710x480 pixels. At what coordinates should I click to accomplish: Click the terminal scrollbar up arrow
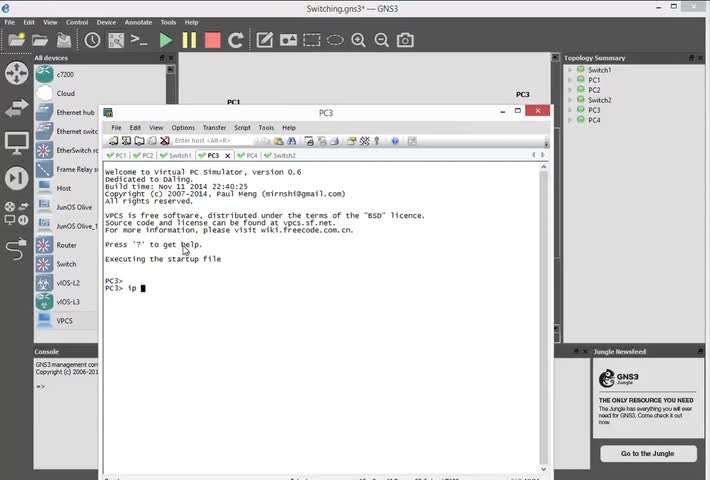pos(543,167)
